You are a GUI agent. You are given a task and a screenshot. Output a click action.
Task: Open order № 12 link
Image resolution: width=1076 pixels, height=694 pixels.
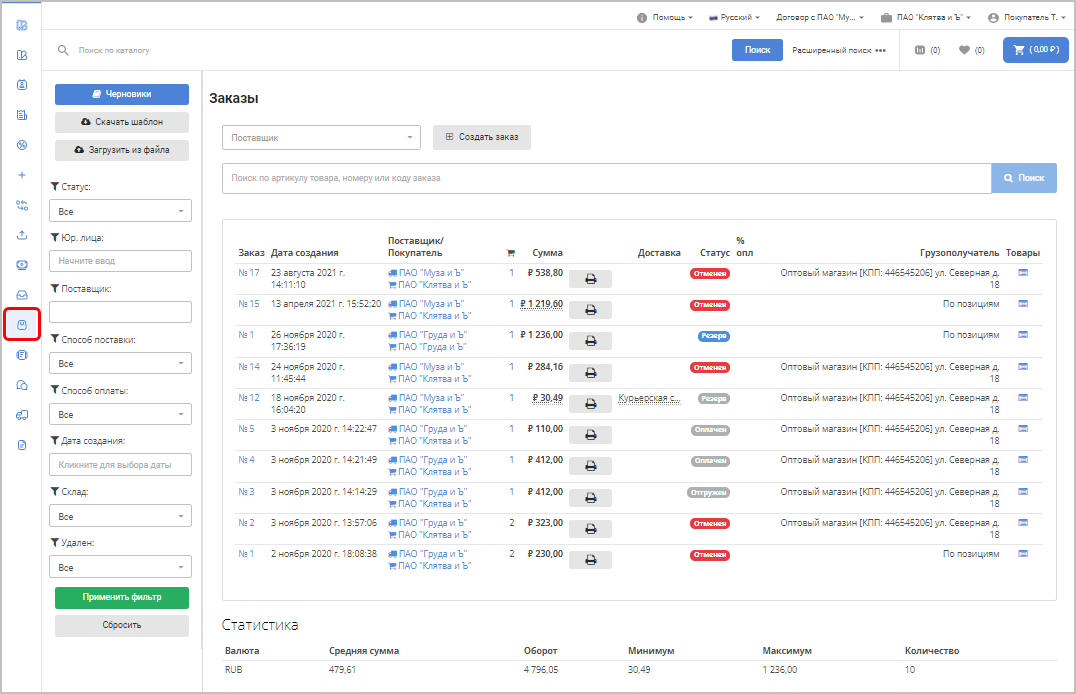point(249,398)
